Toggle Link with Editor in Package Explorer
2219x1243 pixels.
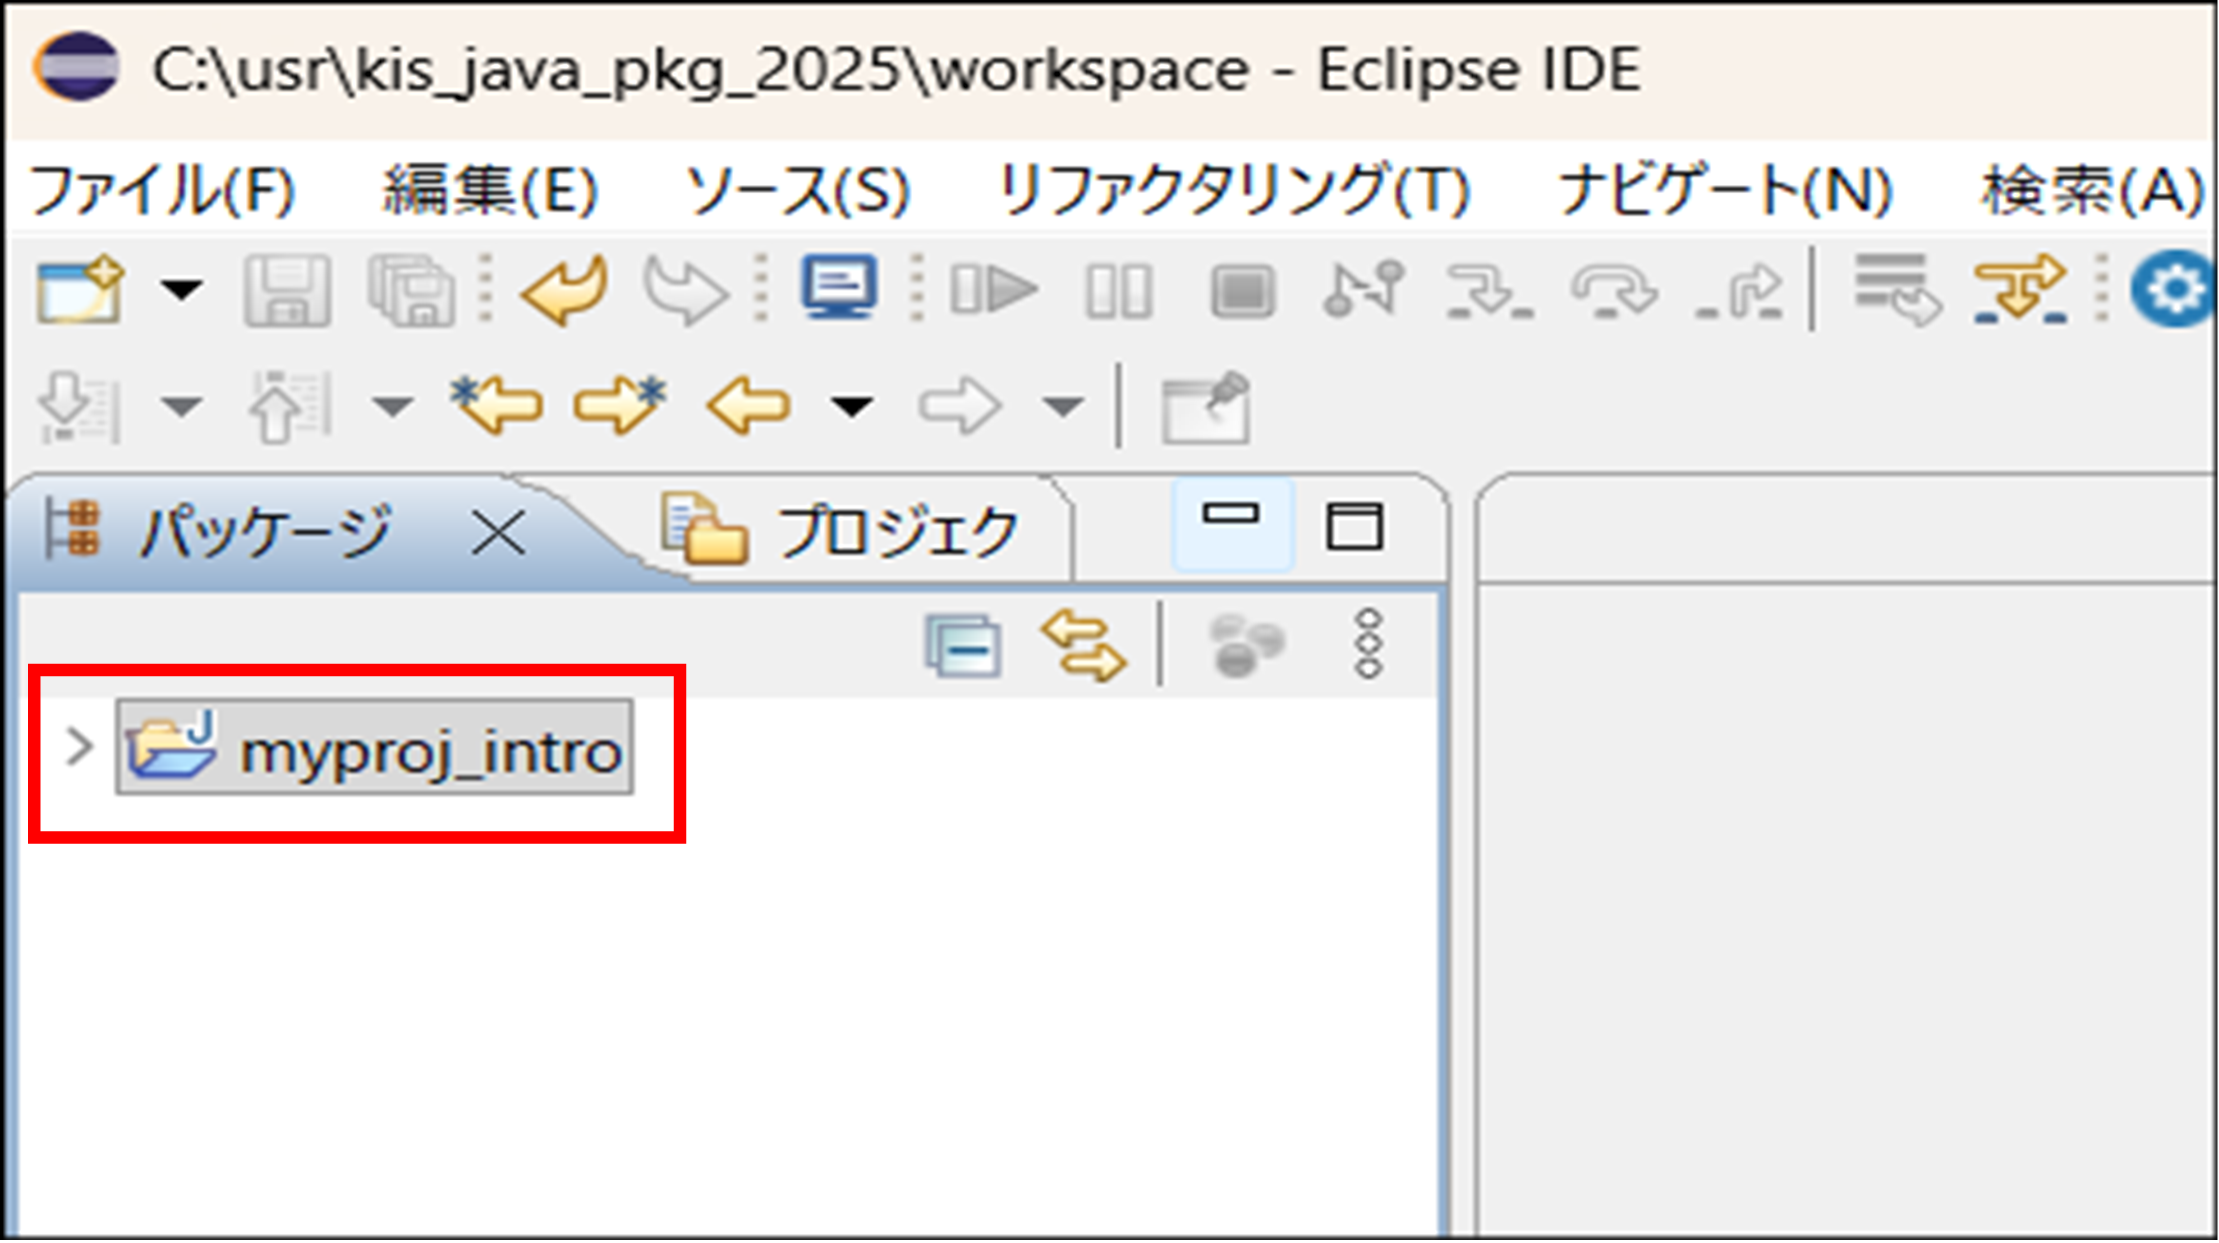1084,646
